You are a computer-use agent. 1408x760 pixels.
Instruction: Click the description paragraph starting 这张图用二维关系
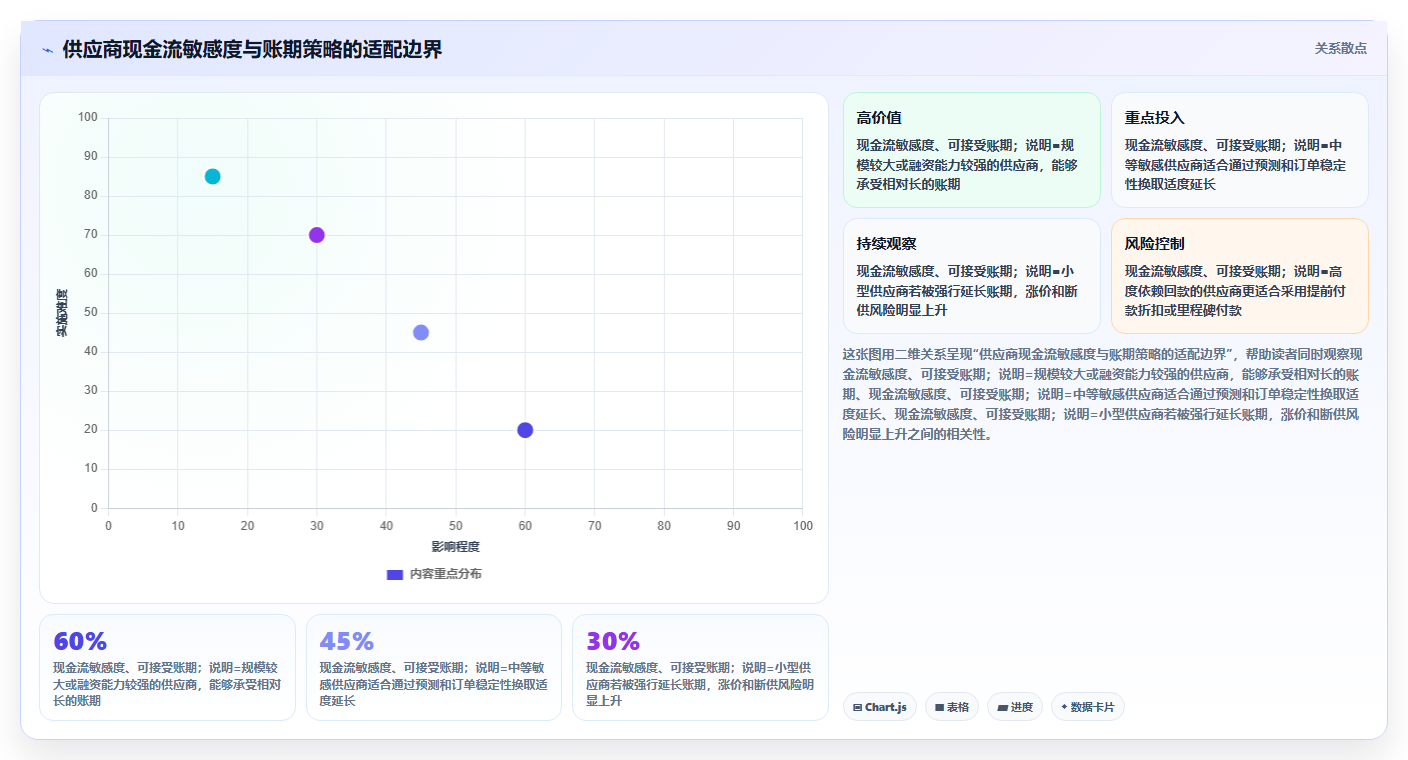1104,394
